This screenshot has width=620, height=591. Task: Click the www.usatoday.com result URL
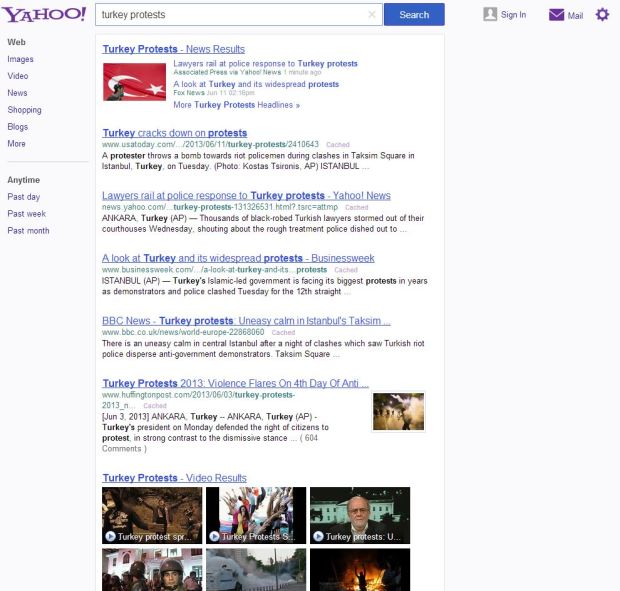[x=210, y=144]
